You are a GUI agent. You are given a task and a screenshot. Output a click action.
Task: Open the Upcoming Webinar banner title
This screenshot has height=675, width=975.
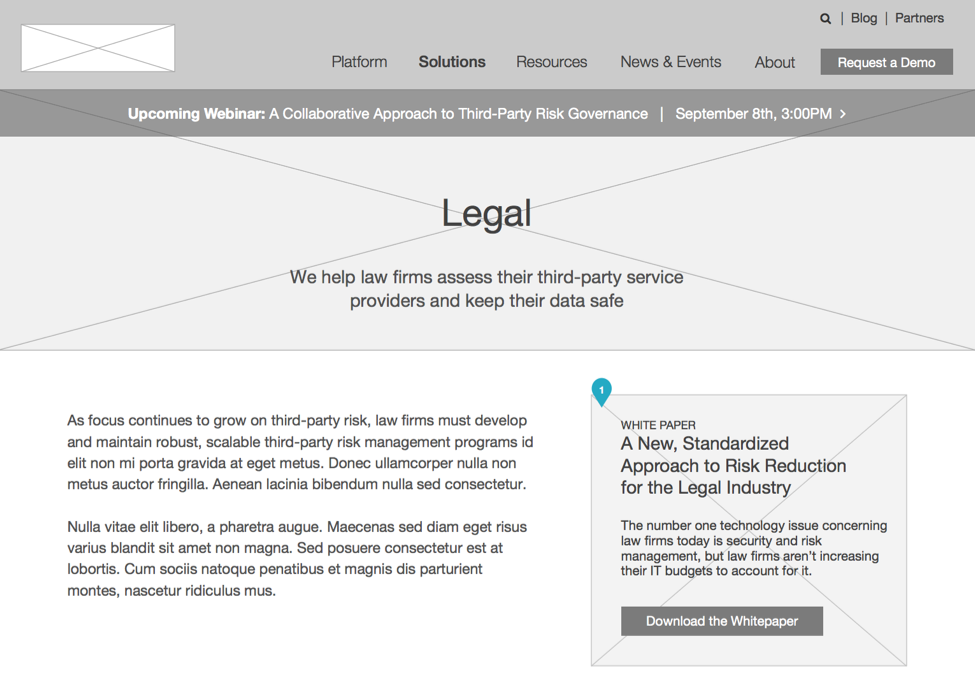pyautogui.click(x=387, y=114)
